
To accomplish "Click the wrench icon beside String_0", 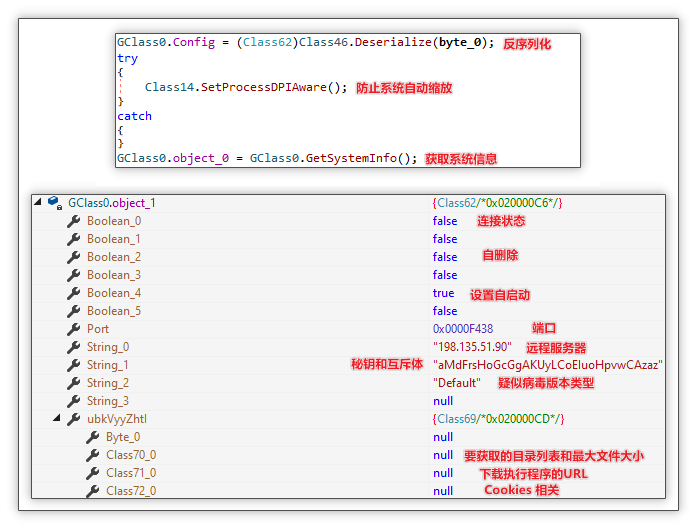I will click(74, 347).
